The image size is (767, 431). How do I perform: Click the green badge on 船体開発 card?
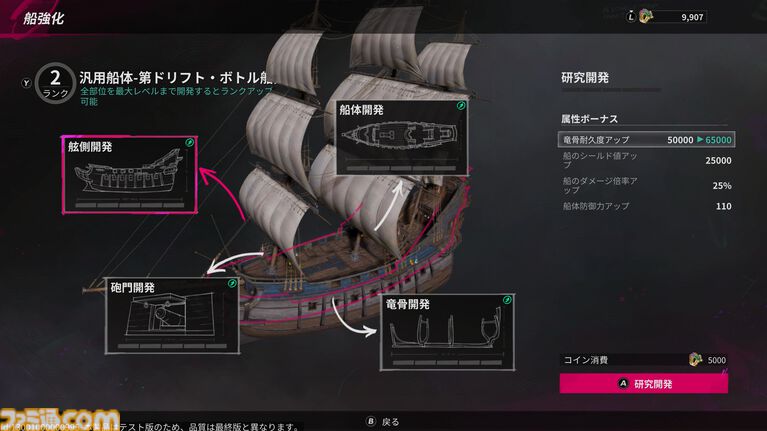461,106
